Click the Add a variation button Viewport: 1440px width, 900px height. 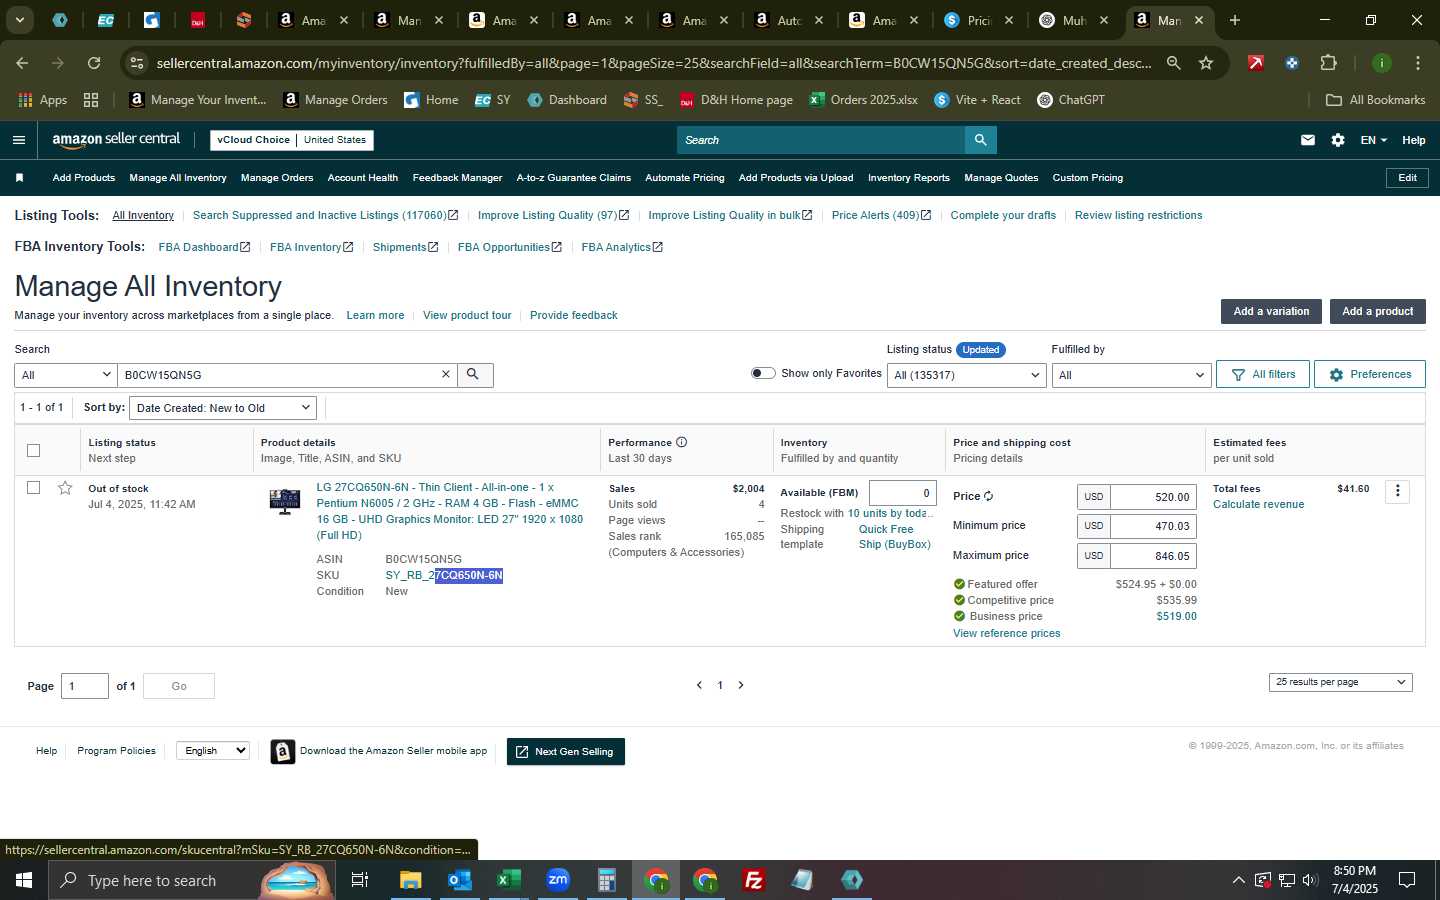pyautogui.click(x=1271, y=311)
